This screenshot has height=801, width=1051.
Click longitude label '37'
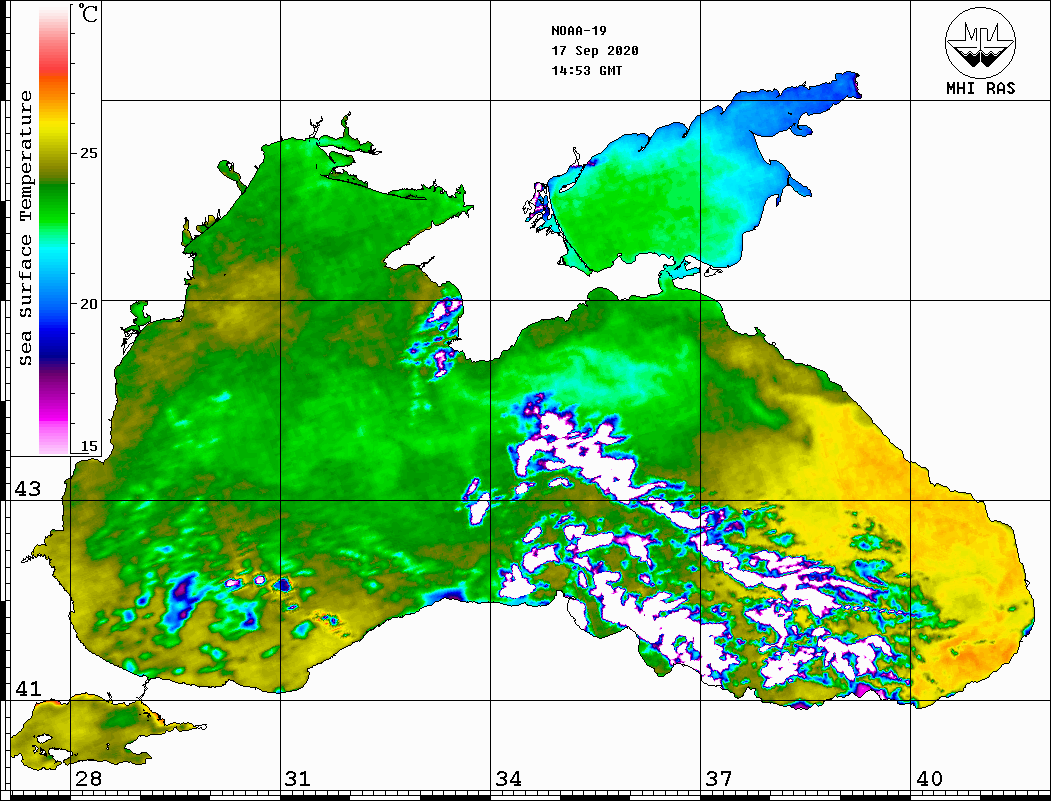click(719, 779)
